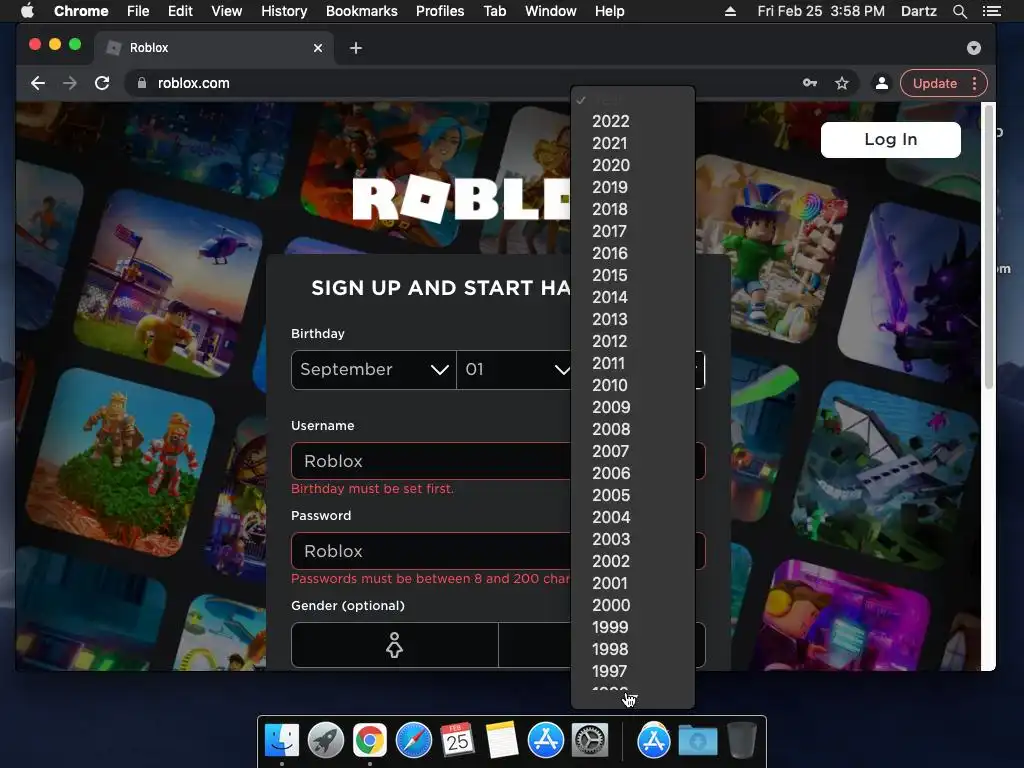
Task: Choose 2015 in the year list
Action: [633, 276]
